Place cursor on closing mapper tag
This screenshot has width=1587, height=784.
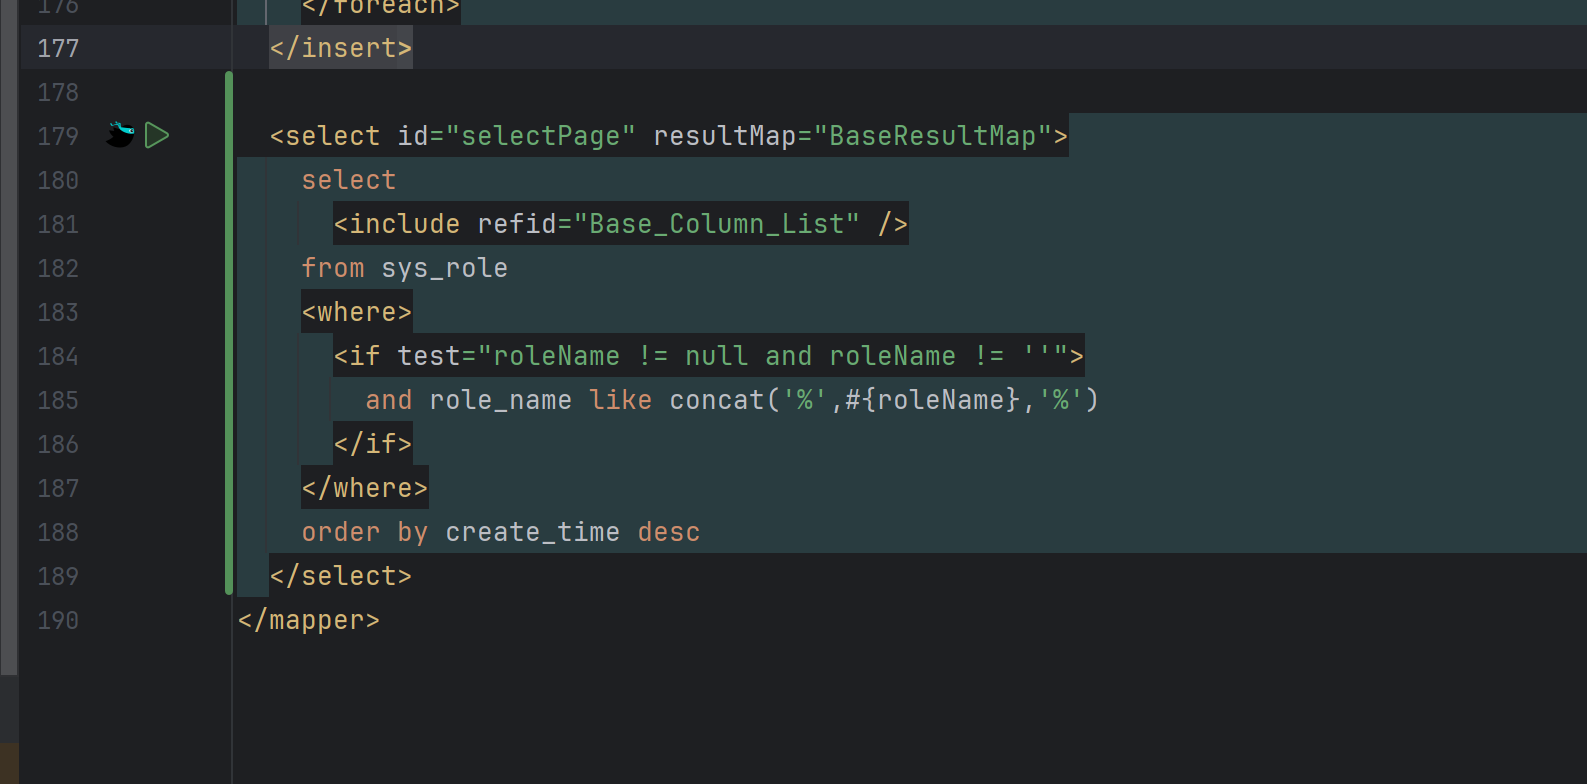(x=309, y=620)
